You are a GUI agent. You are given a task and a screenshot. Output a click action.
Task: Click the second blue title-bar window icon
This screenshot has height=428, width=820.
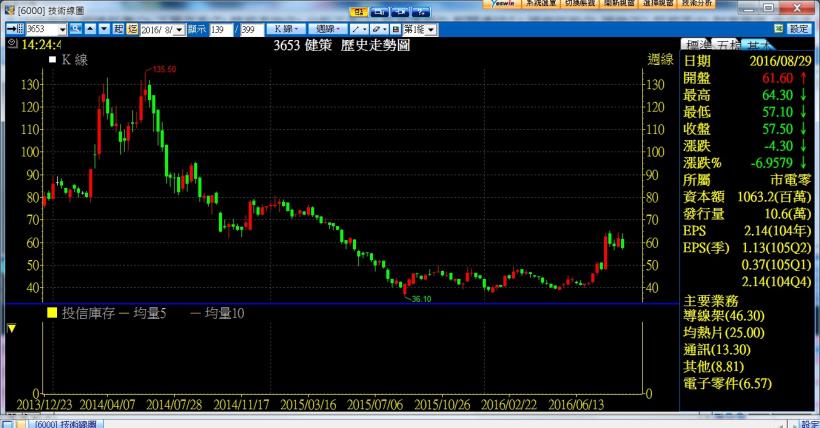click(379, 12)
